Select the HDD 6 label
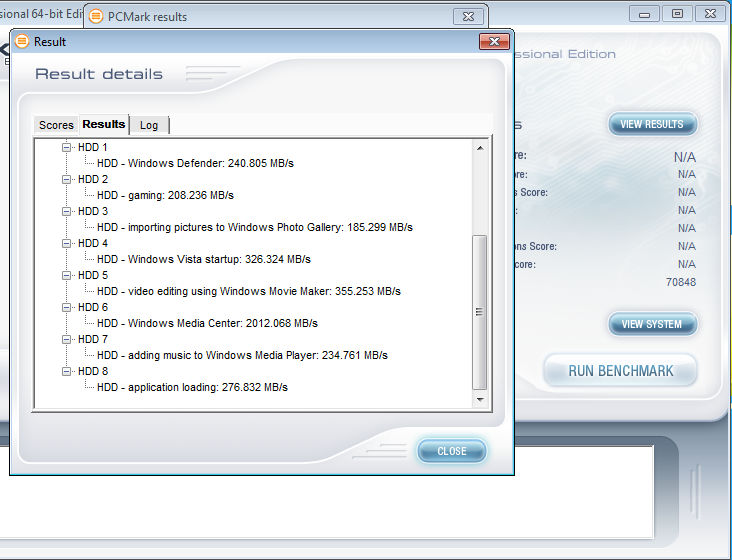The image size is (732, 560). tap(92, 308)
